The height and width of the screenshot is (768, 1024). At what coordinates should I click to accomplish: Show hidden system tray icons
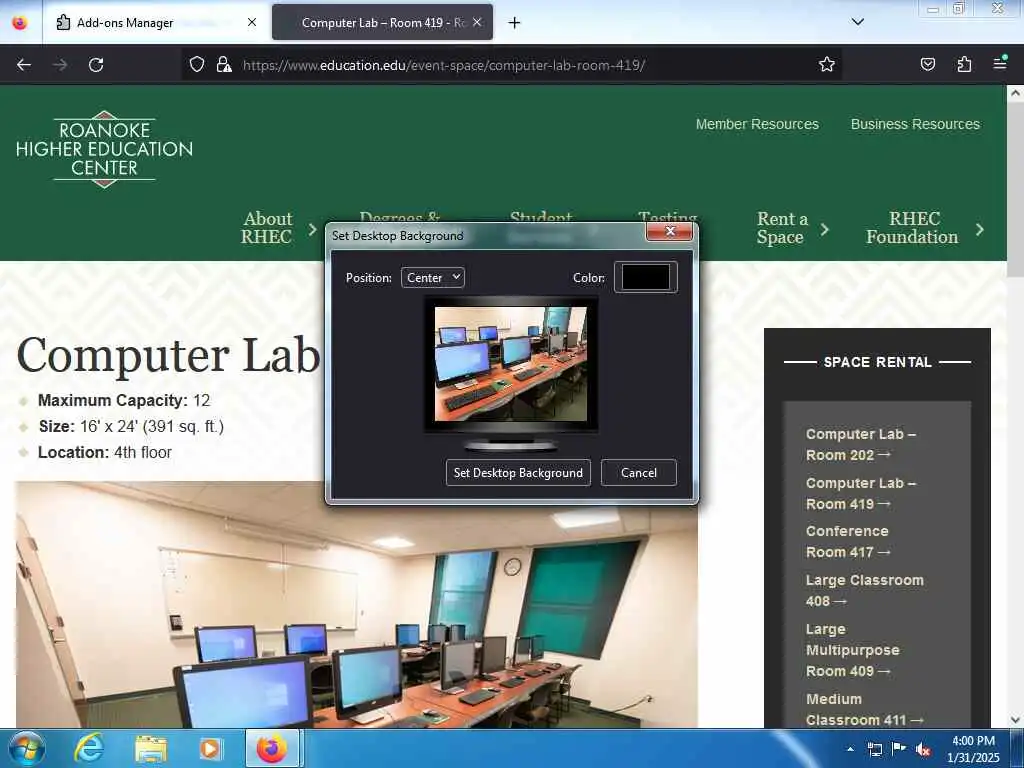click(850, 749)
